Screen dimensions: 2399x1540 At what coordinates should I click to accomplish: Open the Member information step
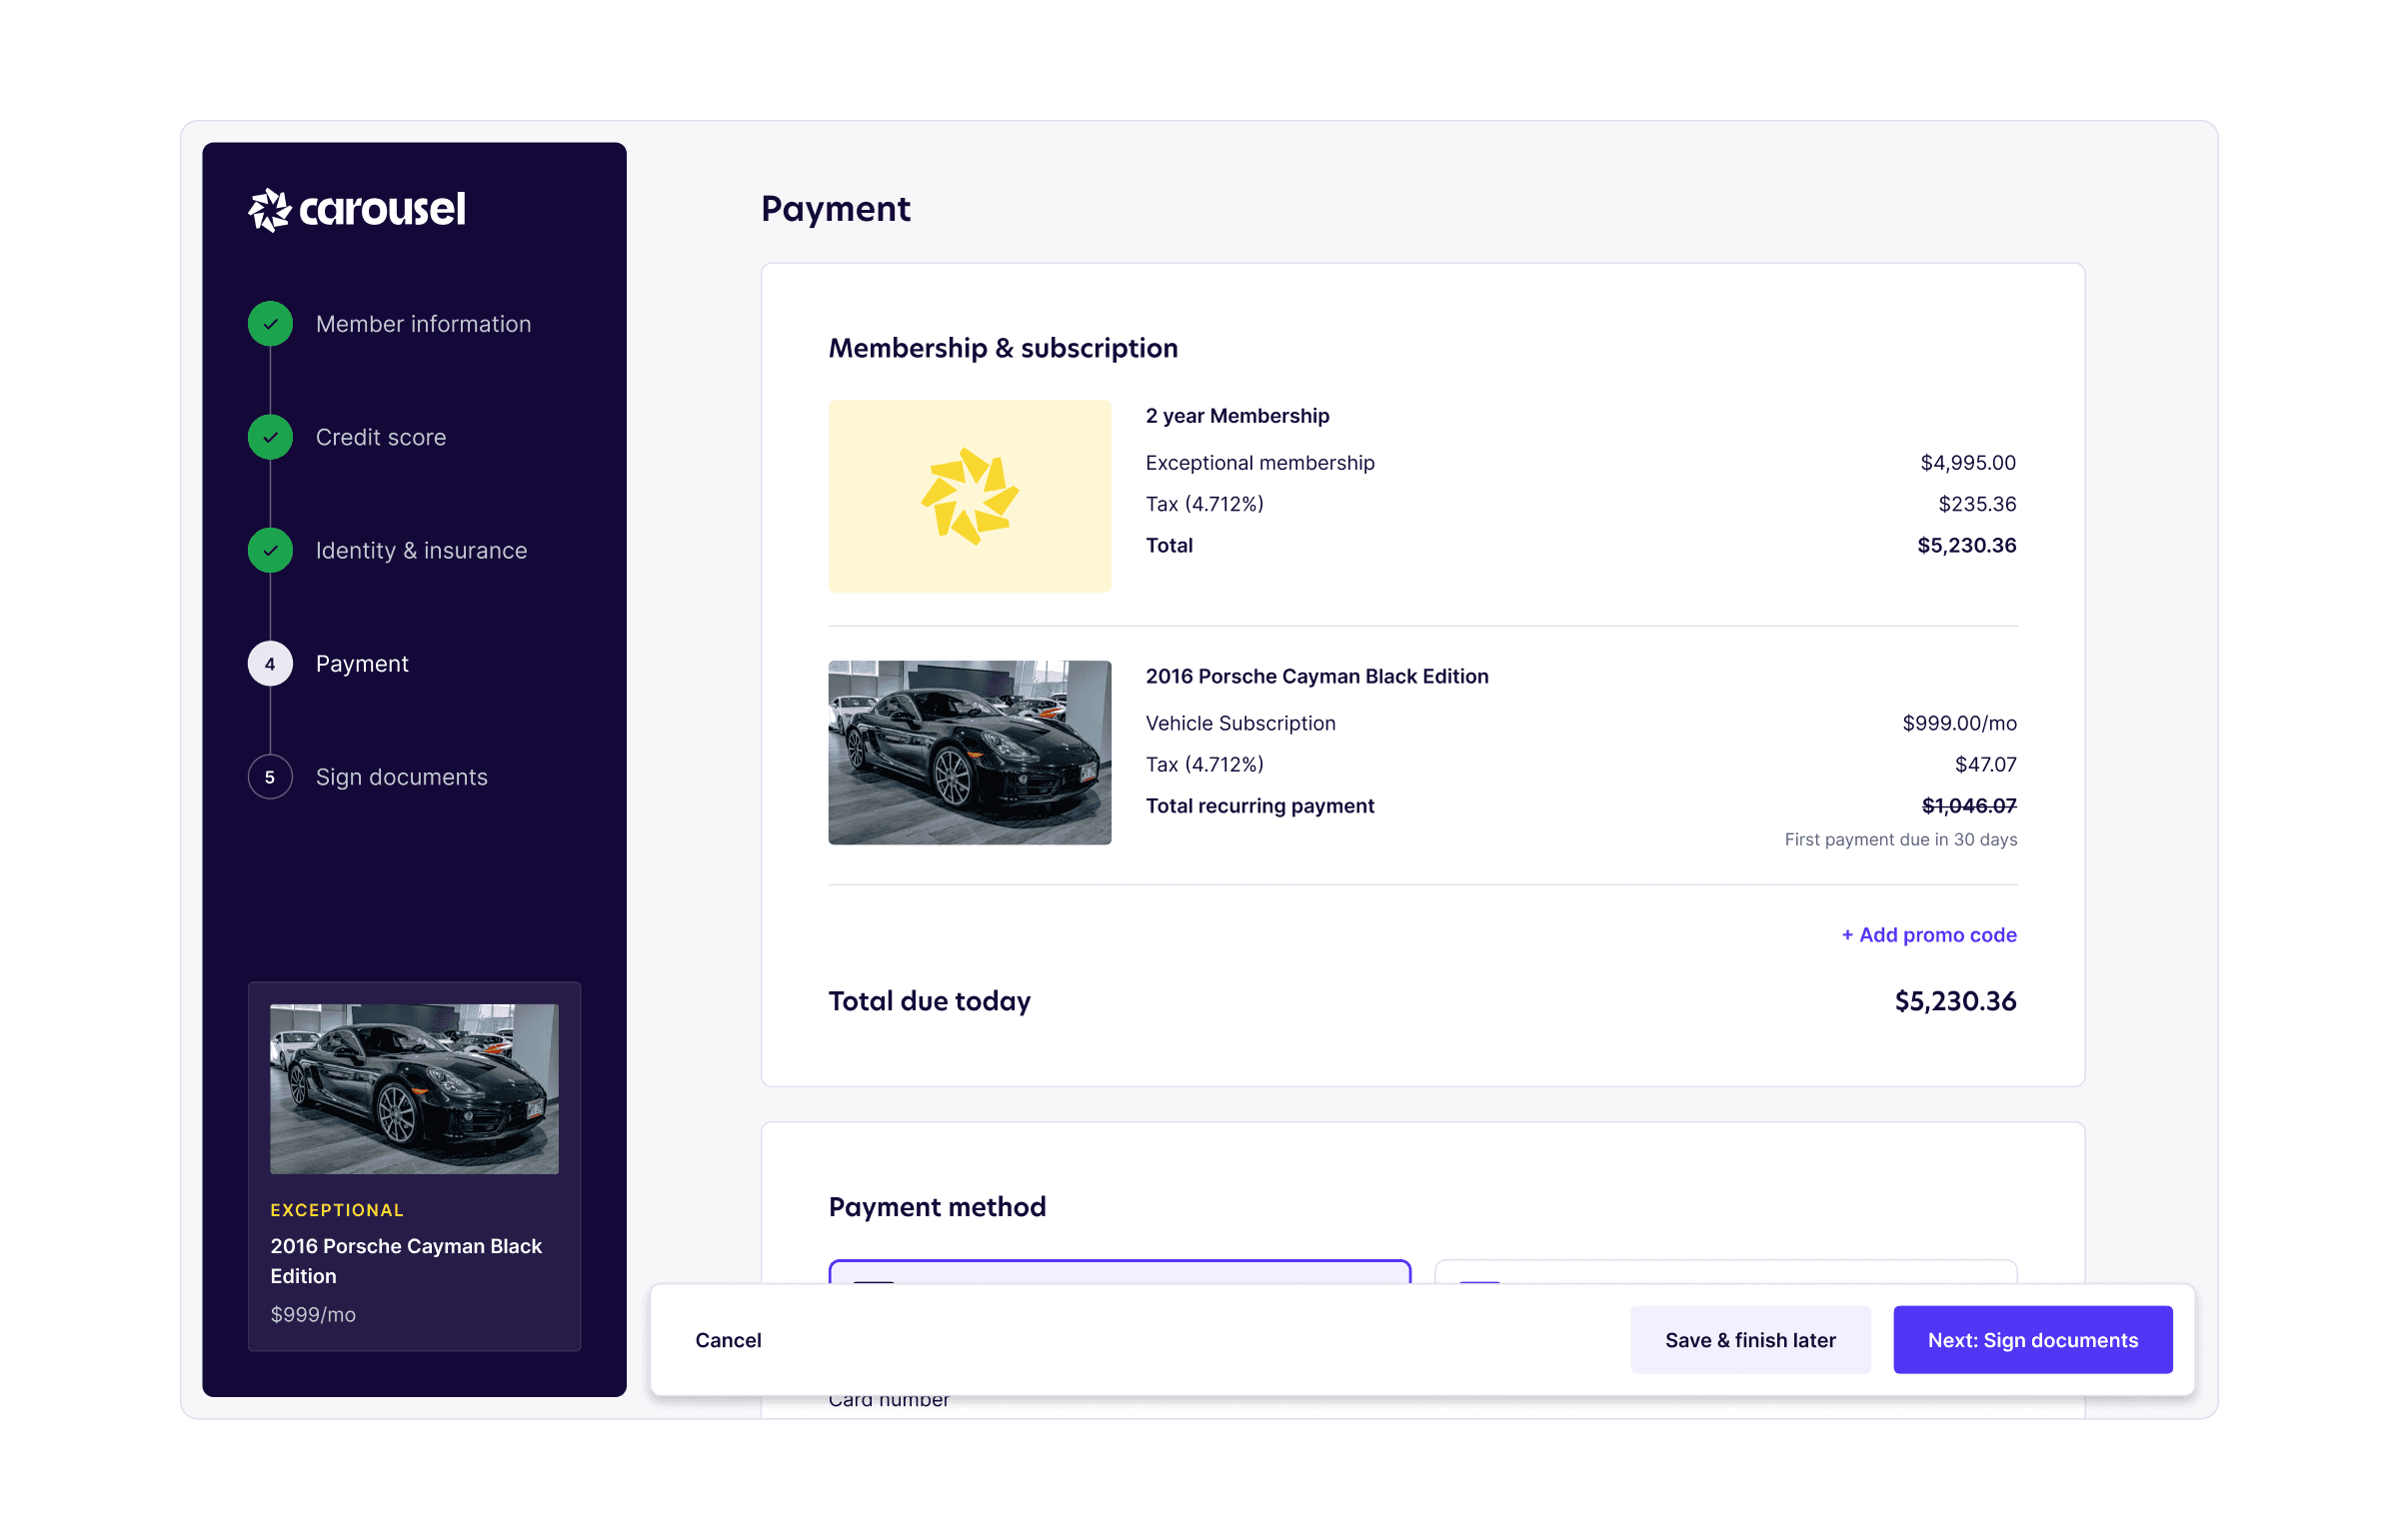pyautogui.click(x=423, y=324)
